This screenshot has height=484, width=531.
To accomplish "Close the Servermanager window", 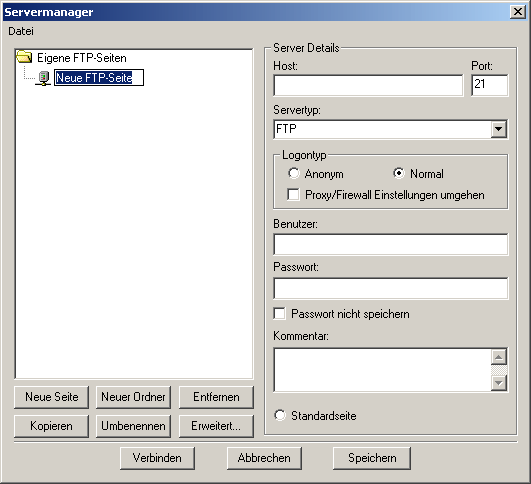I will (518, 12).
